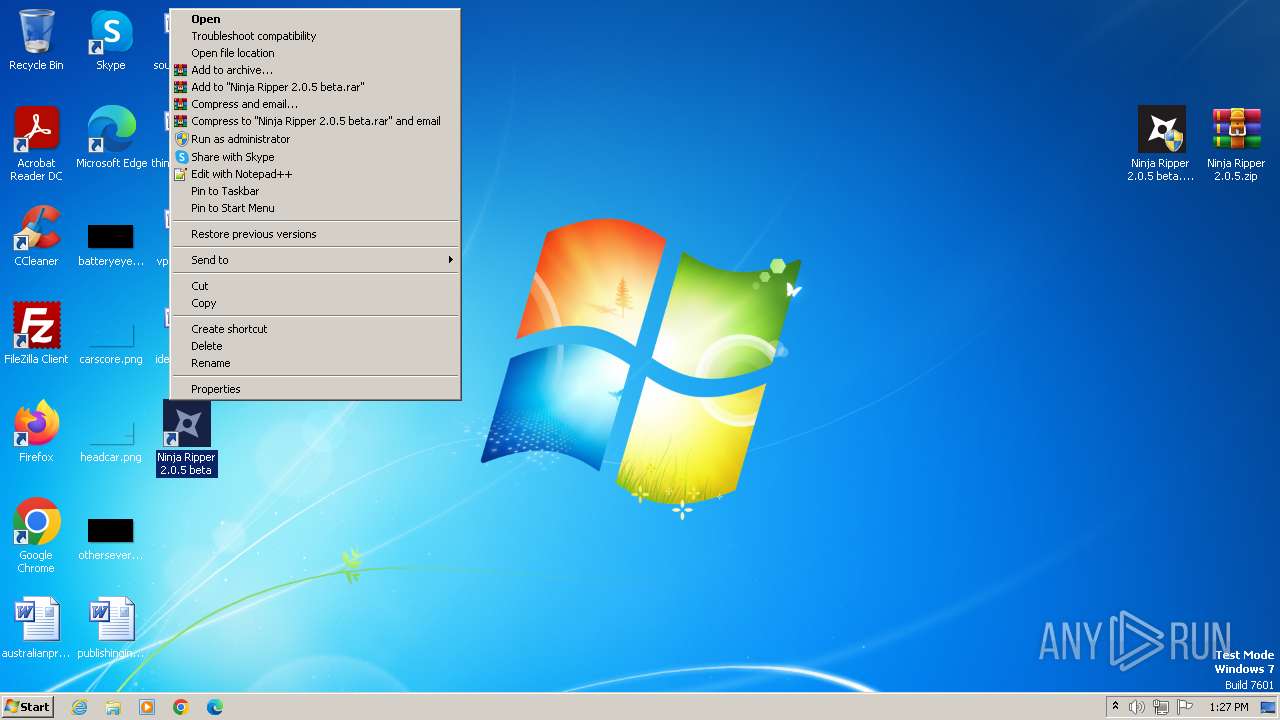This screenshot has height=720, width=1280.
Task: Select the carscore.png file
Action: 111,340
